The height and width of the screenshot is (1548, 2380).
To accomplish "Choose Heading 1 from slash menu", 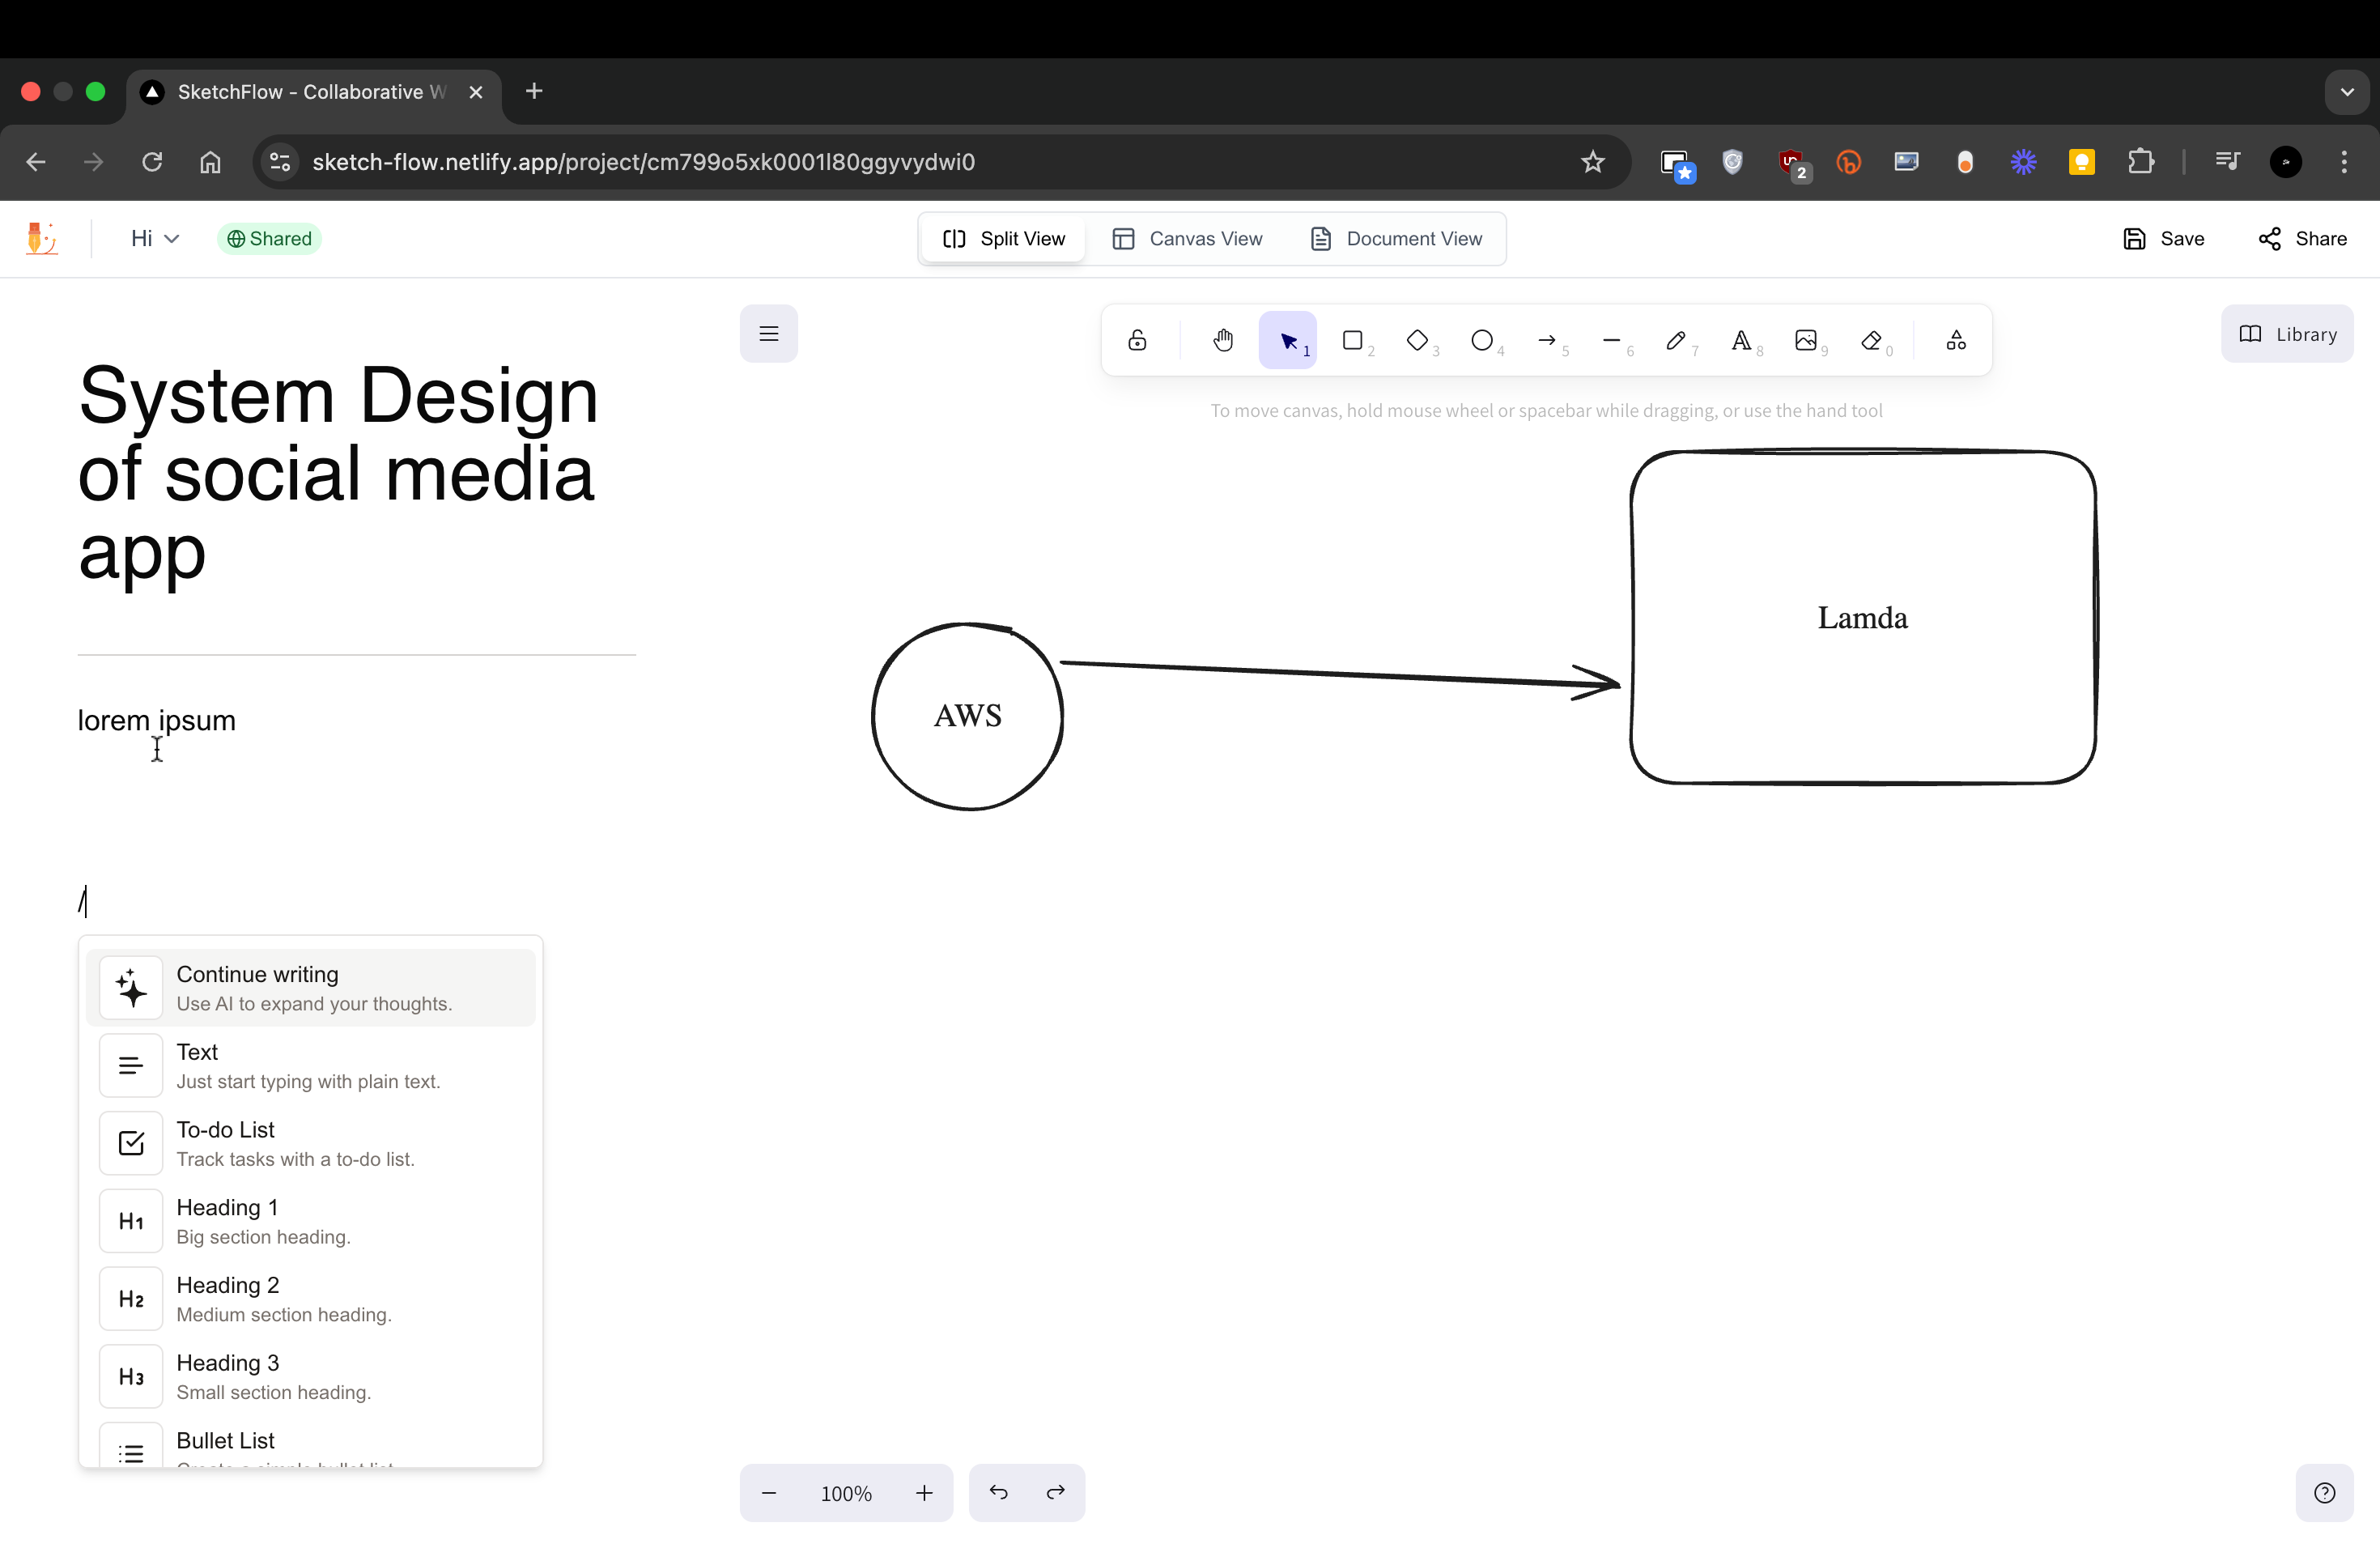I will (x=311, y=1221).
